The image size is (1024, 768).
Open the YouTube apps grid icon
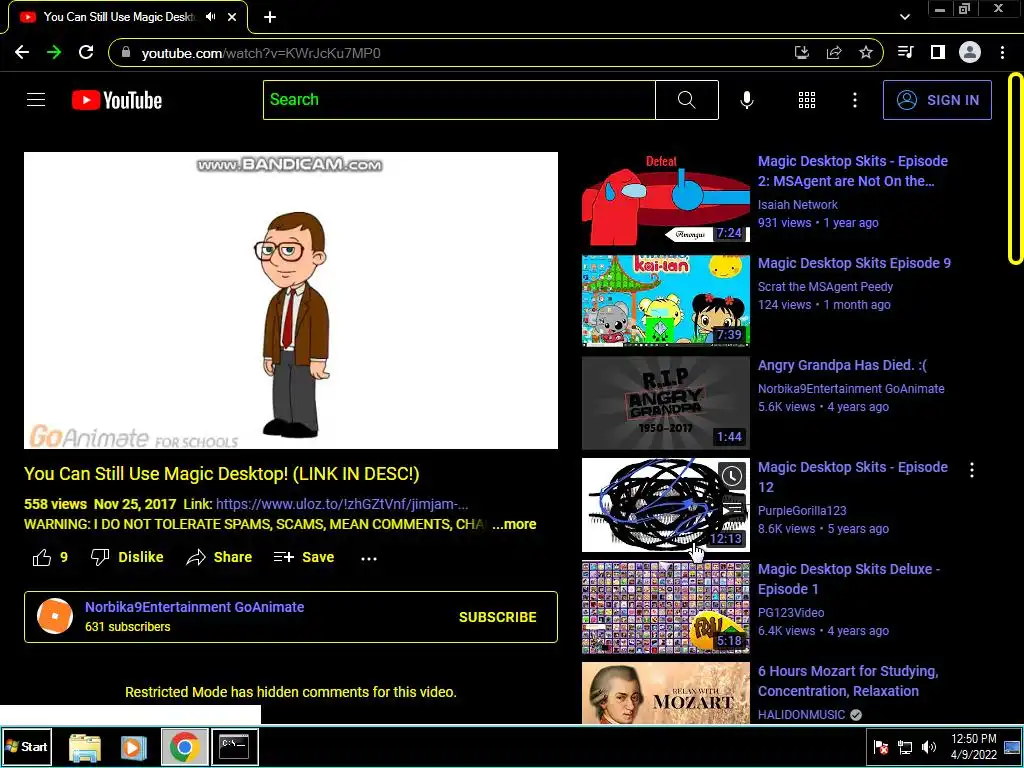pos(807,100)
